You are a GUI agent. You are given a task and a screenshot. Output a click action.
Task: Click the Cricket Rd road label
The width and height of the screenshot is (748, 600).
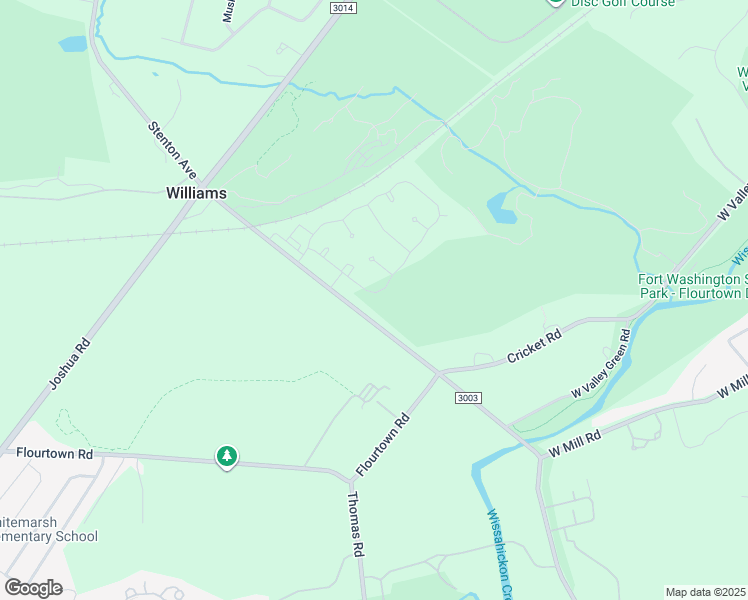coord(534,346)
